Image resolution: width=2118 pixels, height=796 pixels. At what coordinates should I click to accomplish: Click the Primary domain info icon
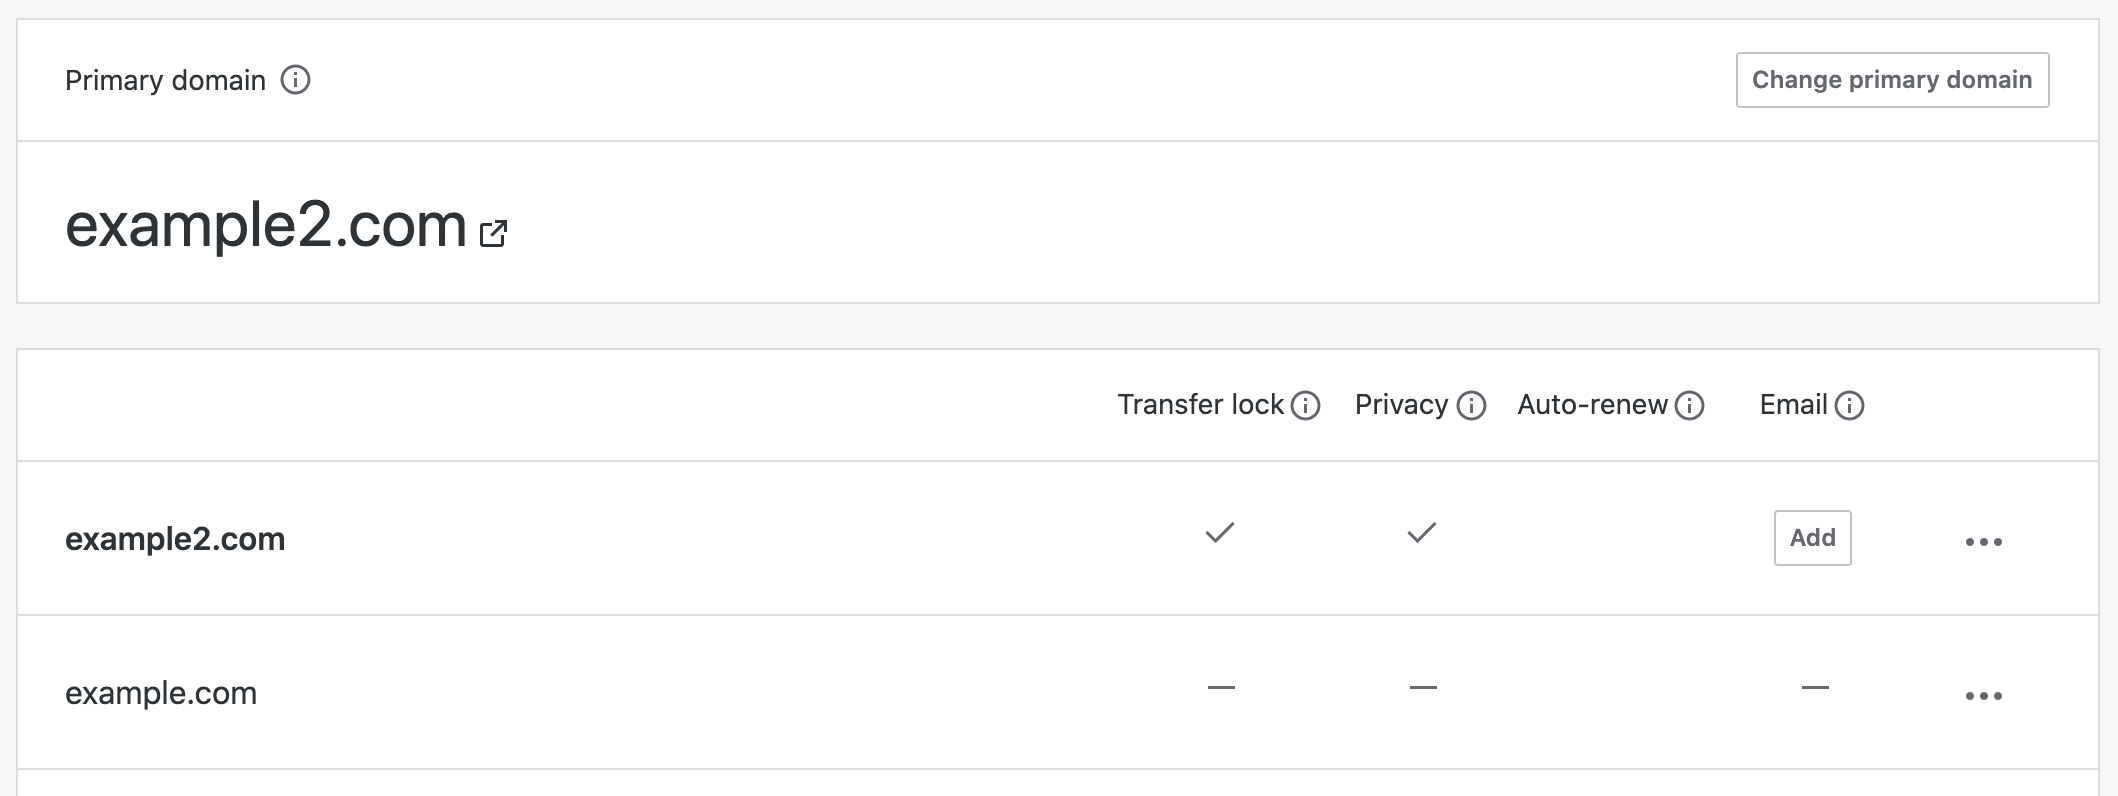(x=295, y=80)
